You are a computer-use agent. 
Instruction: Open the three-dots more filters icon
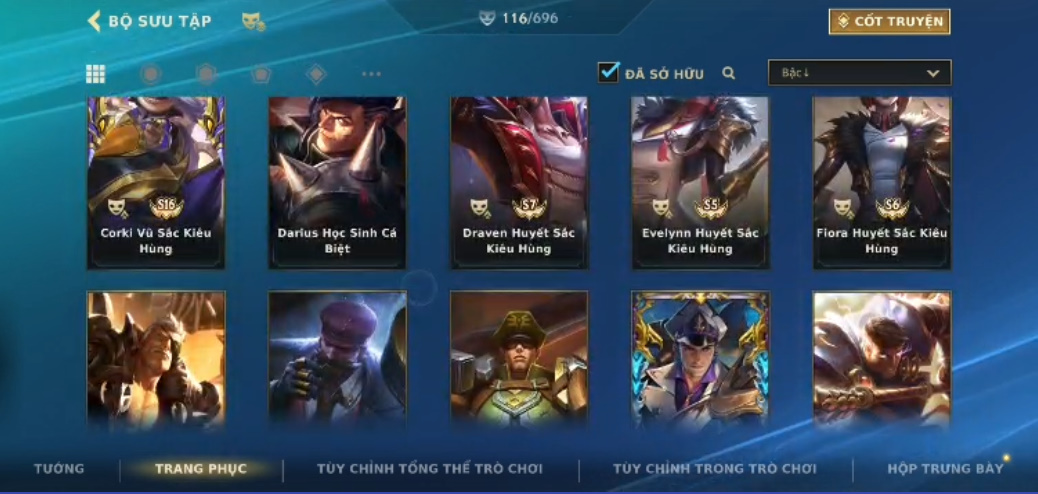pyautogui.click(x=371, y=74)
